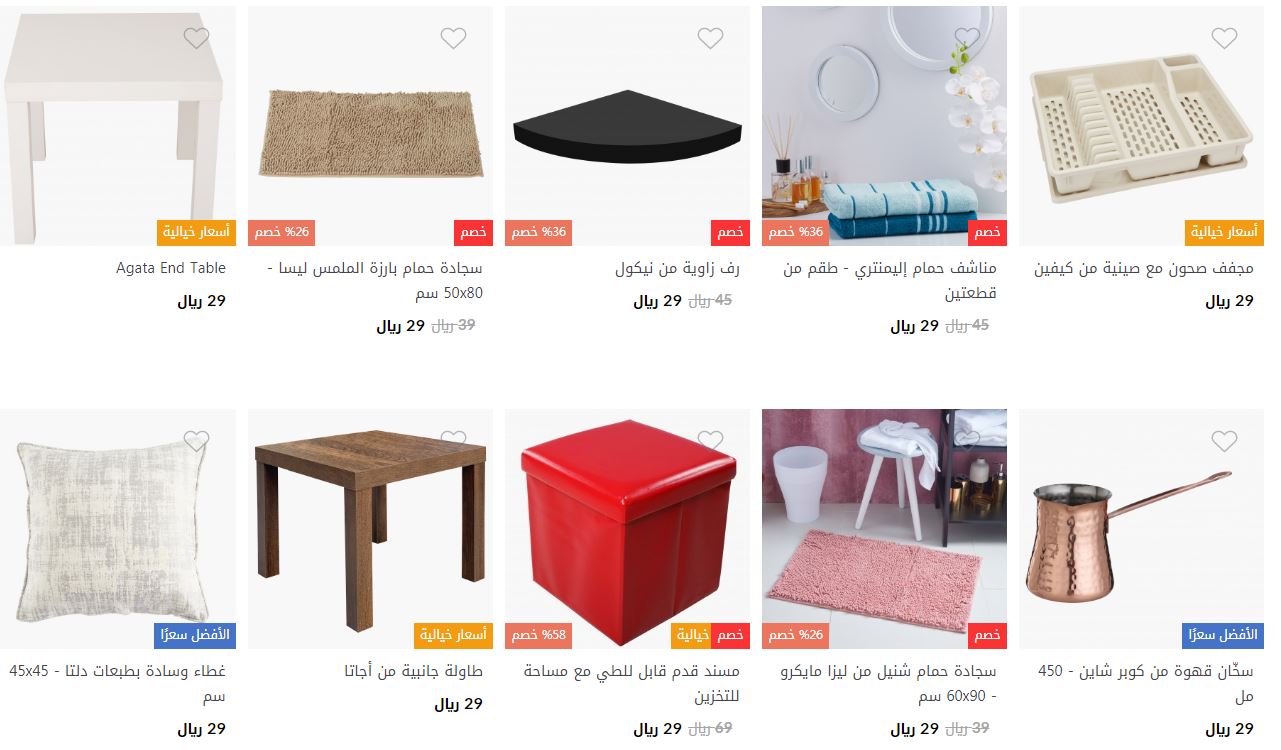Image resolution: width=1281 pixels, height=750 pixels.
Task: Click الأفضل سعرًا badge on cushion cover
Action: [195, 635]
